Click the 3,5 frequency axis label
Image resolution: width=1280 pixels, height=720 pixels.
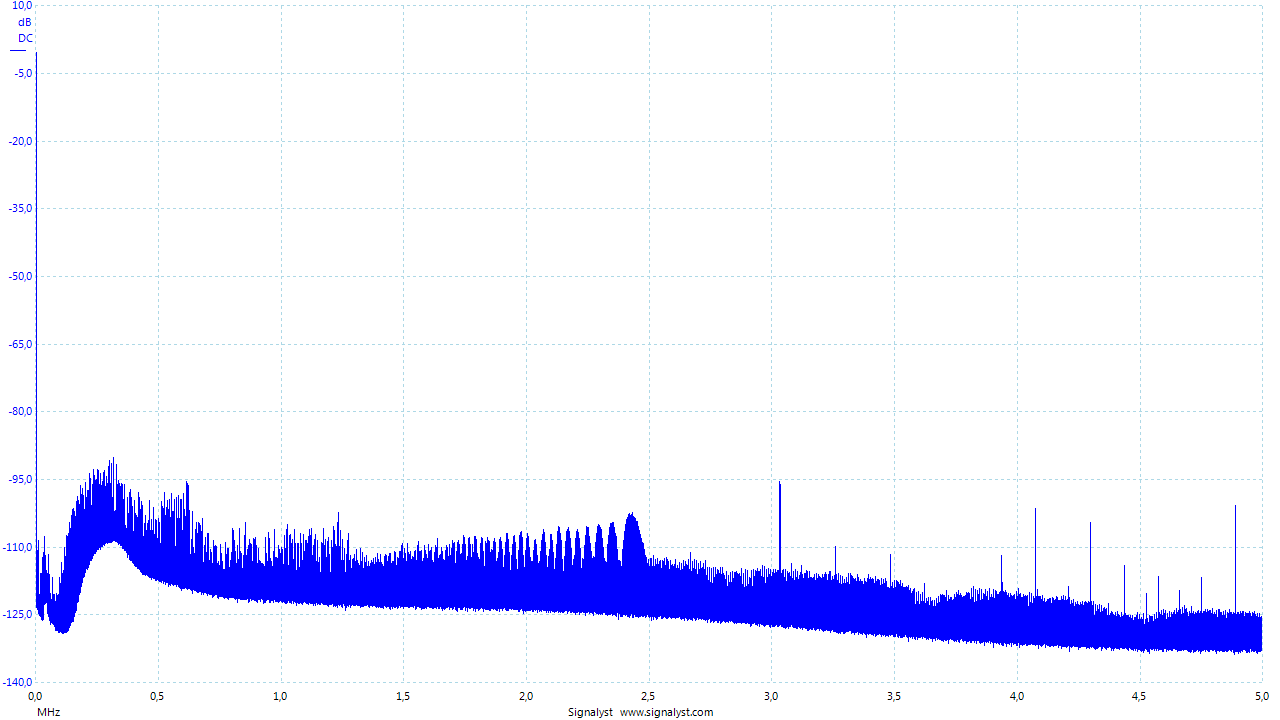[x=894, y=695]
